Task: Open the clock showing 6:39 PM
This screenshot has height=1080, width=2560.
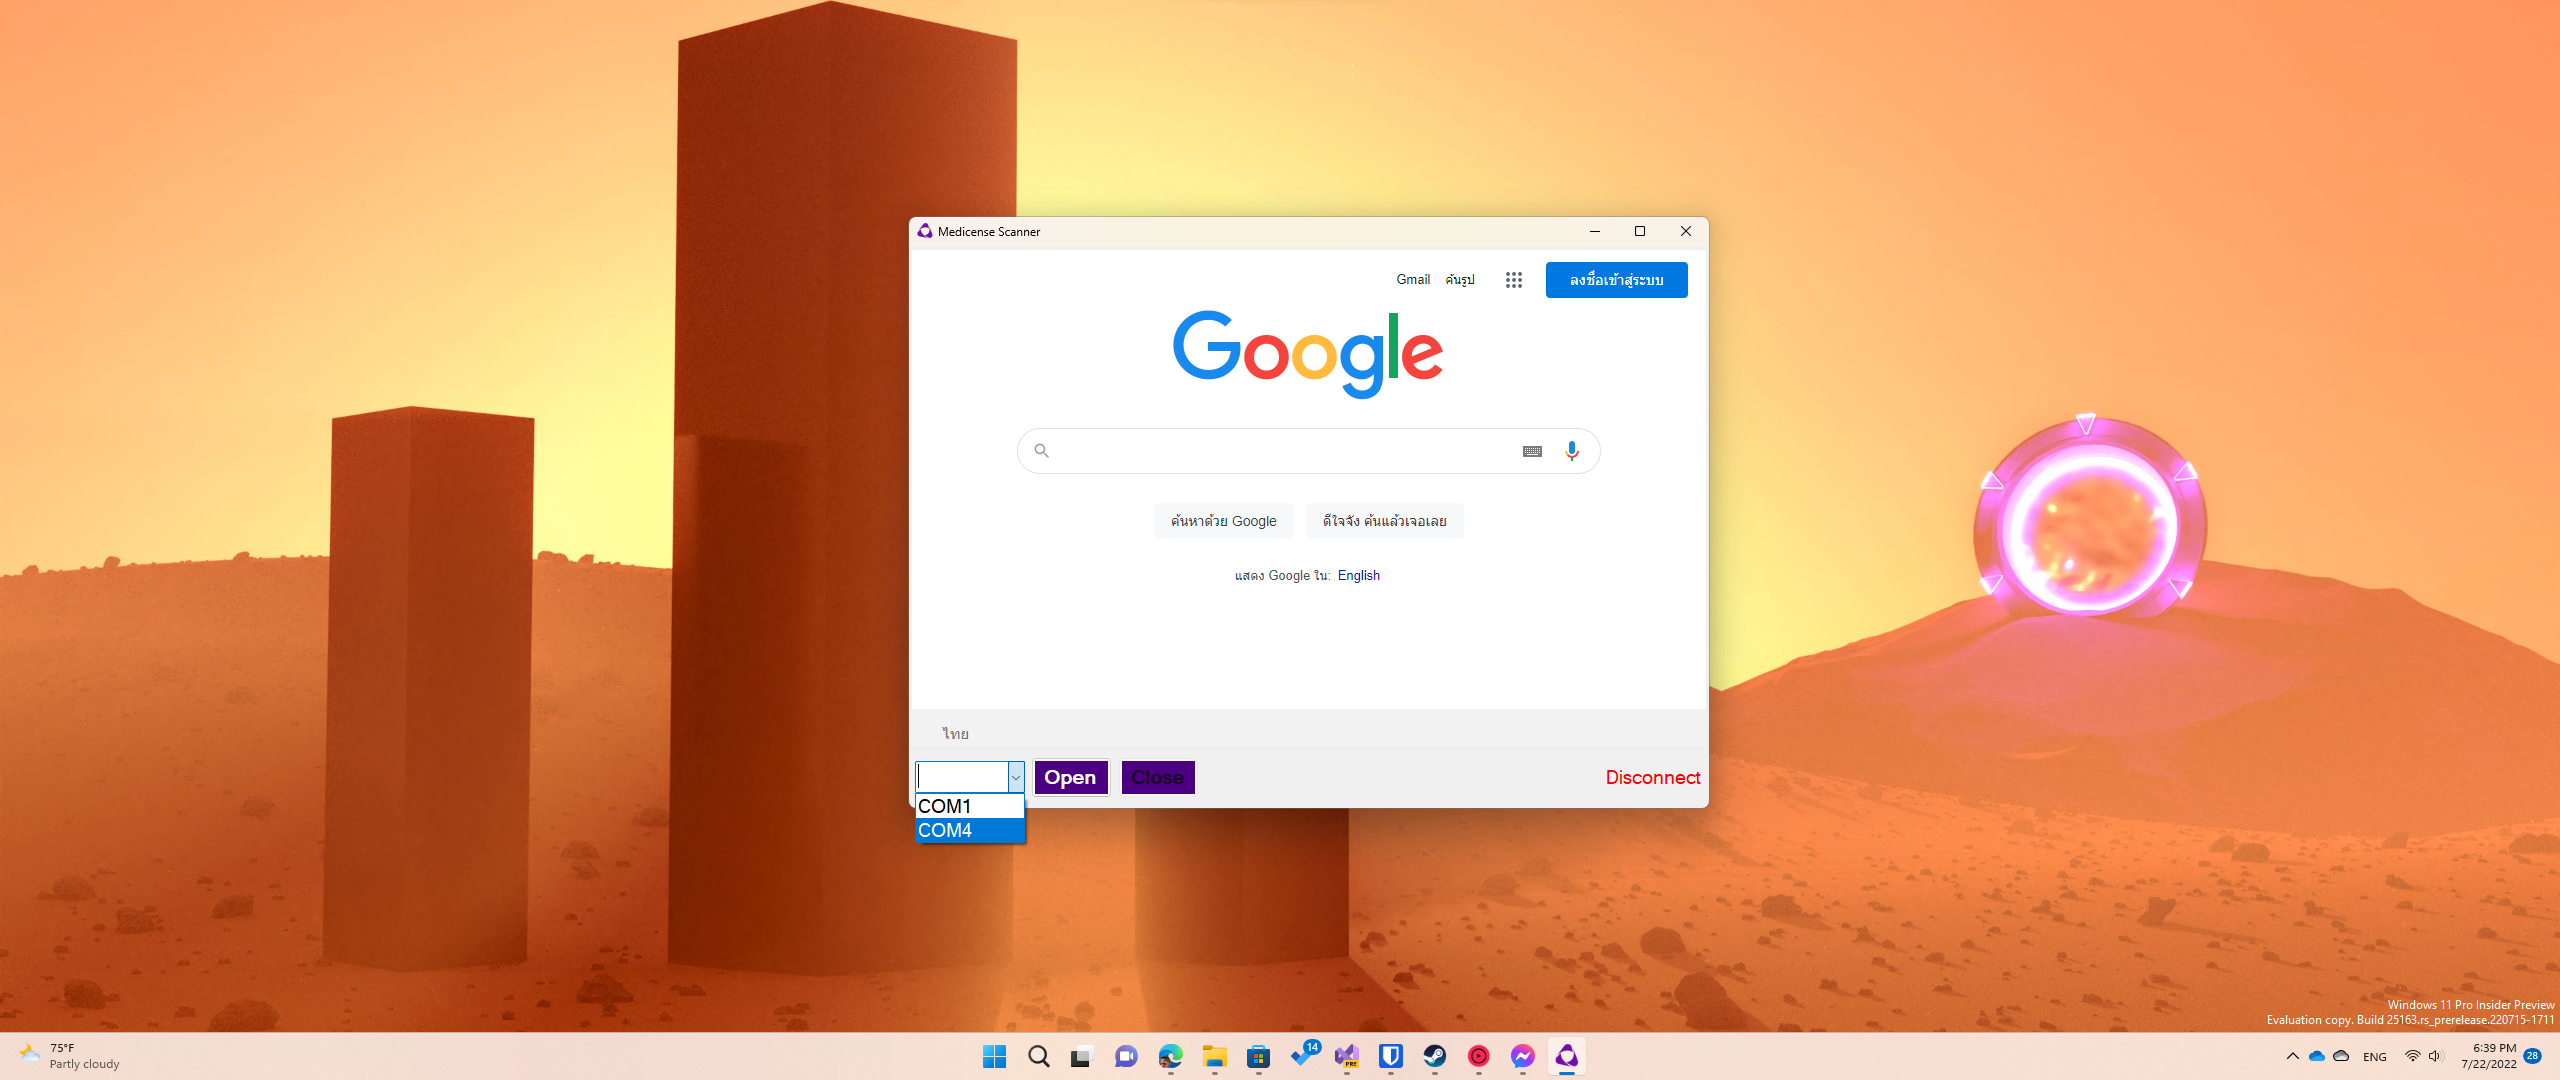Action: pos(2488,1056)
